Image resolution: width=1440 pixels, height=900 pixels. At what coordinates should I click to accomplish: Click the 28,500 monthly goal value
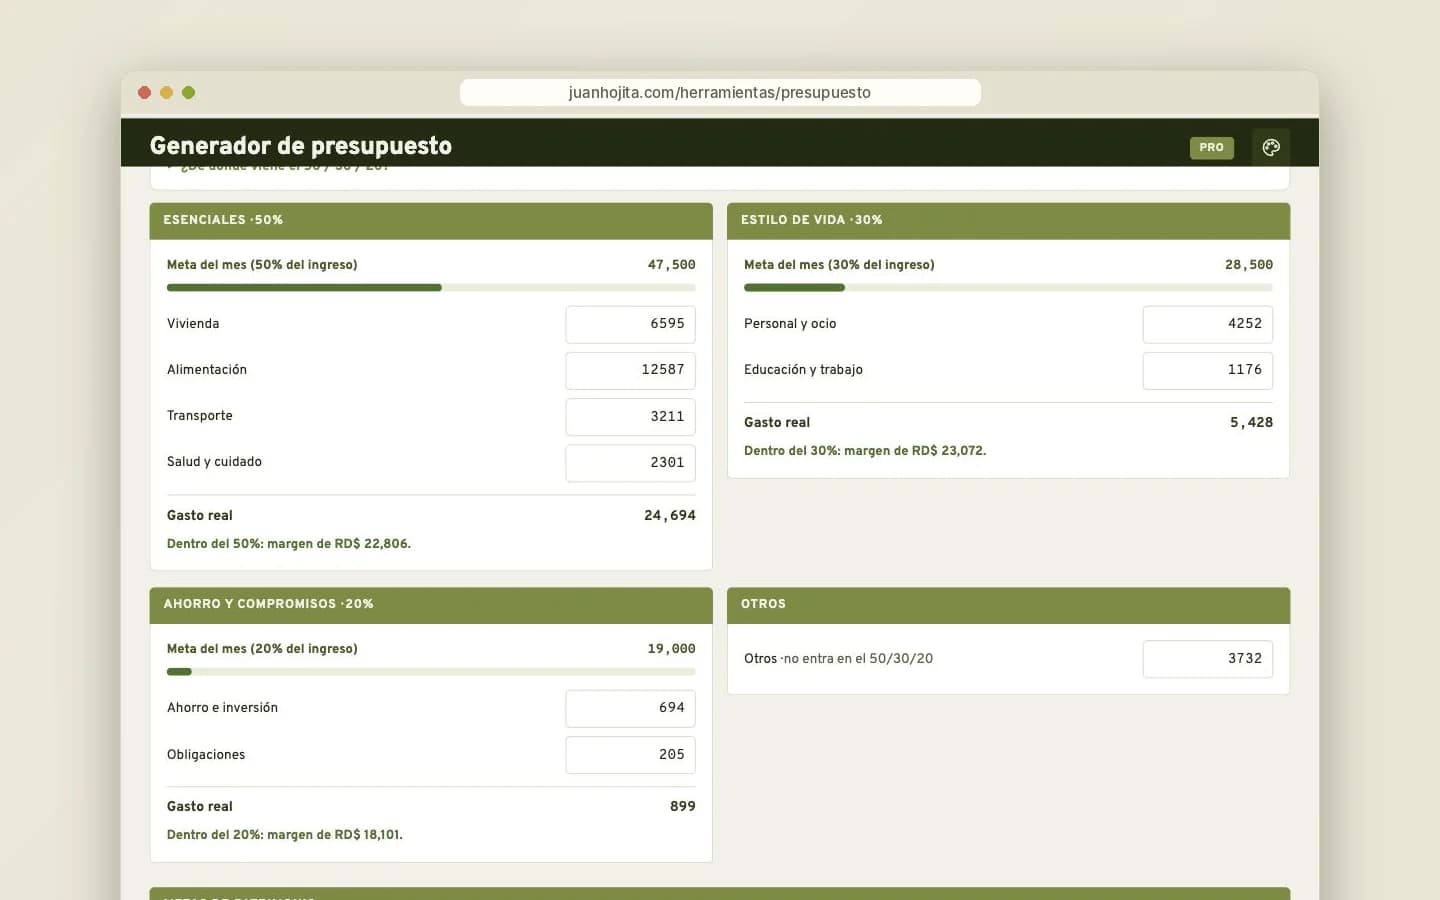coord(1249,265)
